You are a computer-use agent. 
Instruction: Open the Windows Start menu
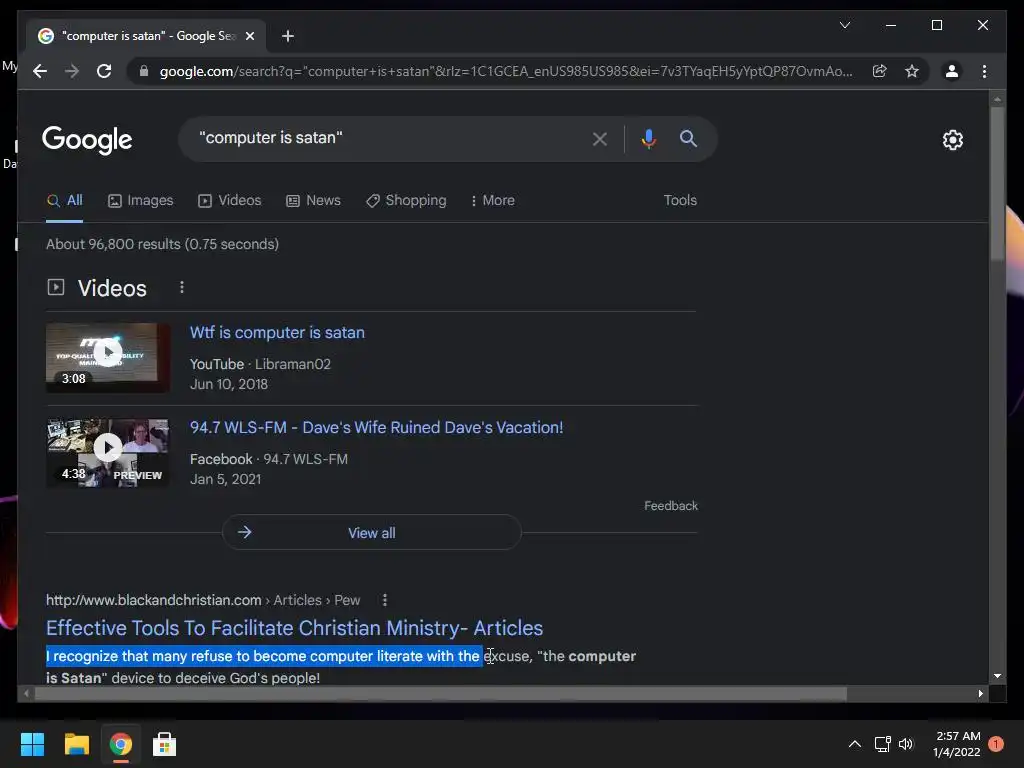point(32,744)
